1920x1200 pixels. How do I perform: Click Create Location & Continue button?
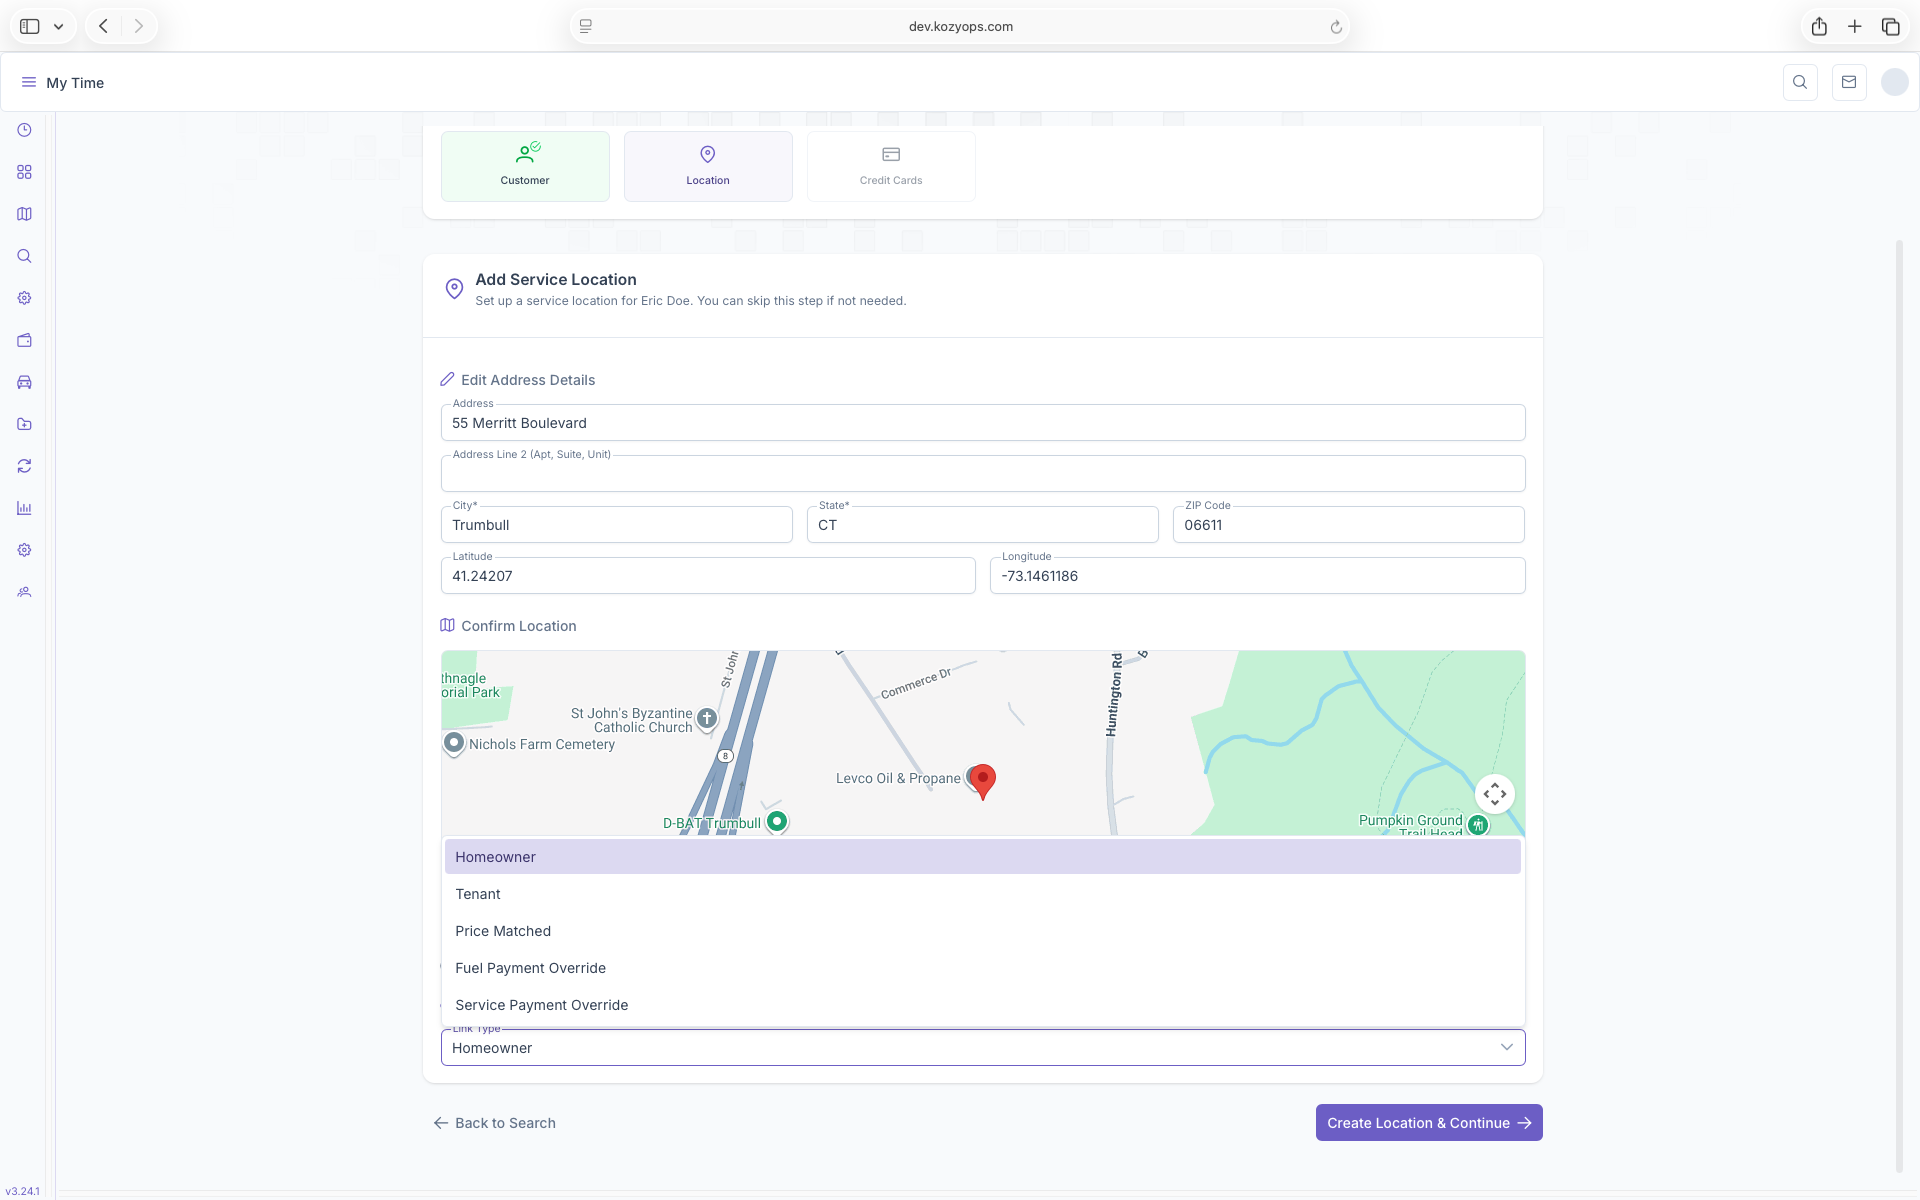tap(1428, 1123)
